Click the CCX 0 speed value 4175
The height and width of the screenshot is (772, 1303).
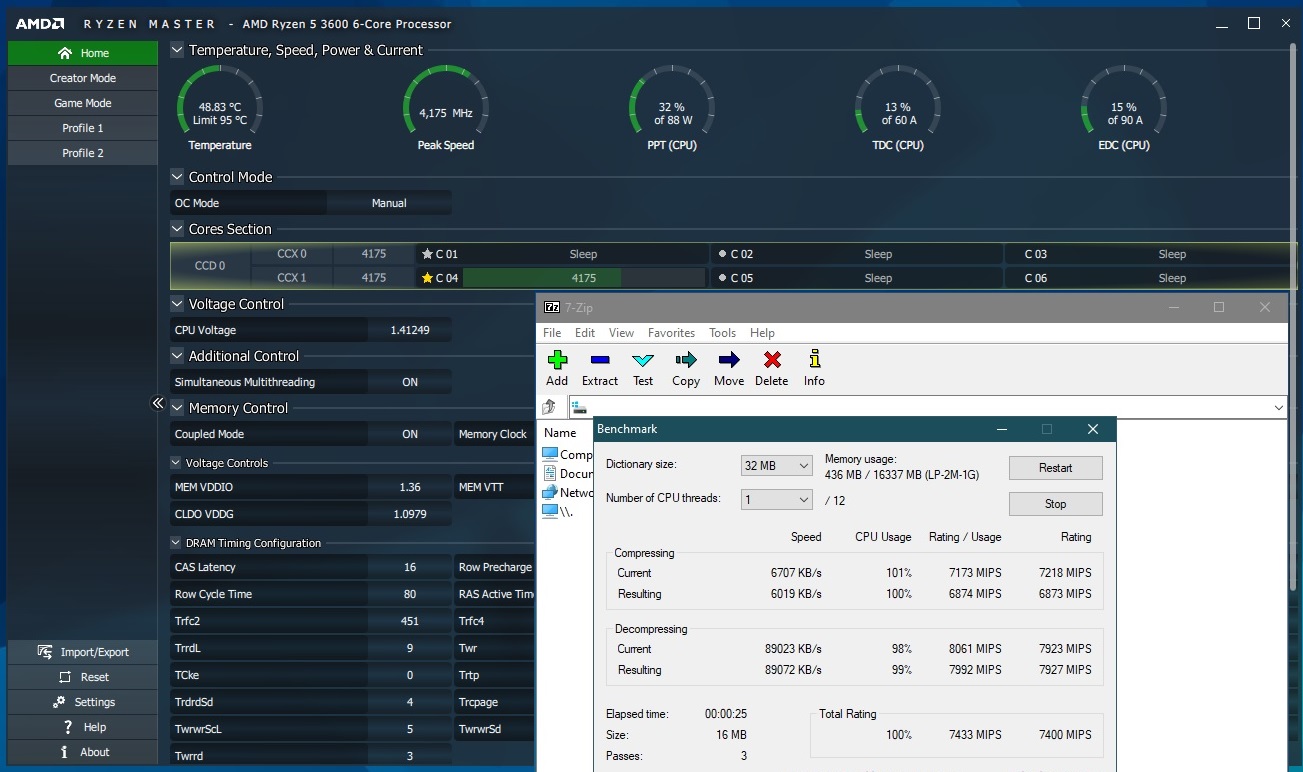point(374,254)
